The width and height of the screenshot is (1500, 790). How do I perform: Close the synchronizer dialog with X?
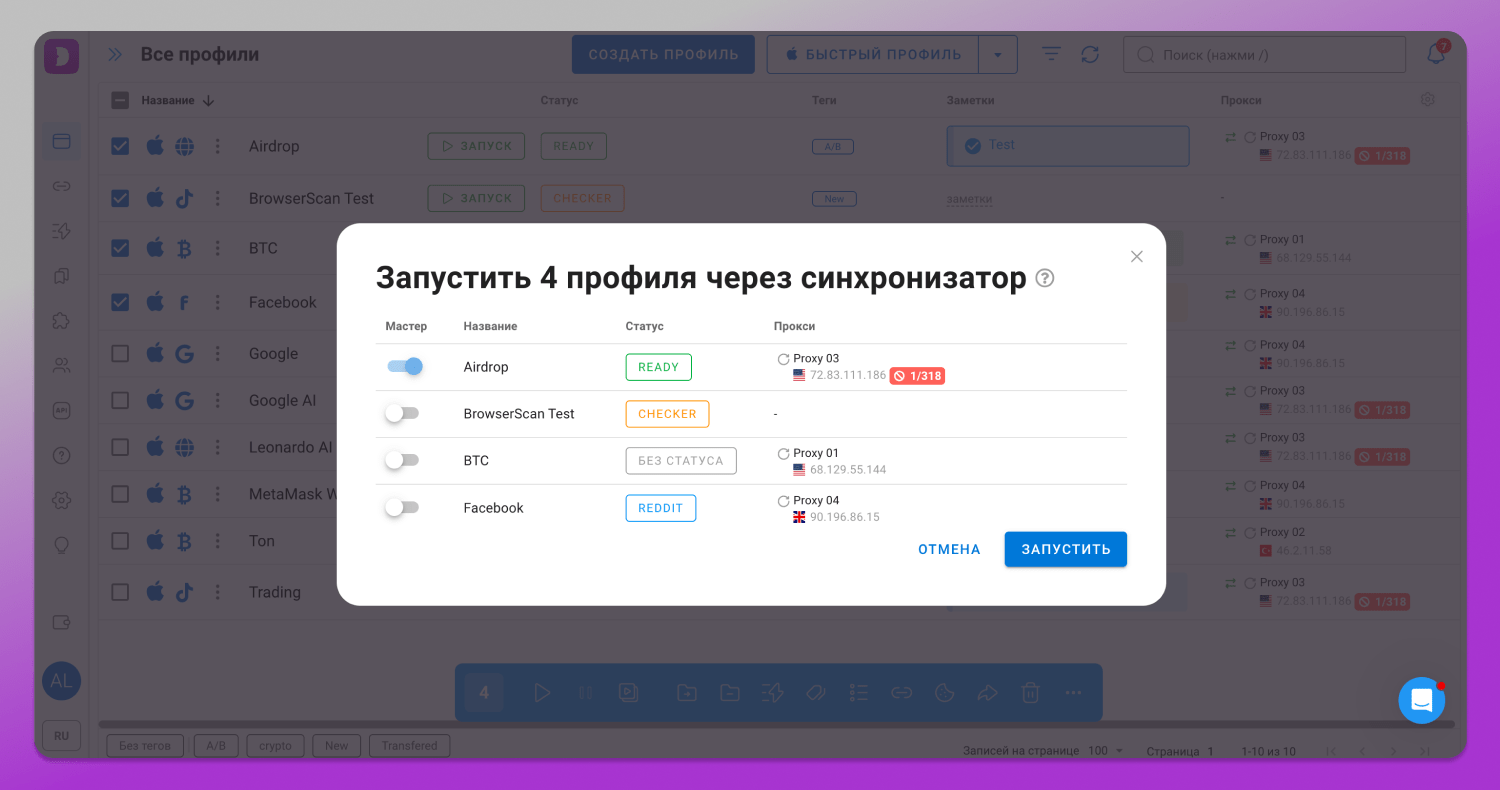coord(1136,256)
